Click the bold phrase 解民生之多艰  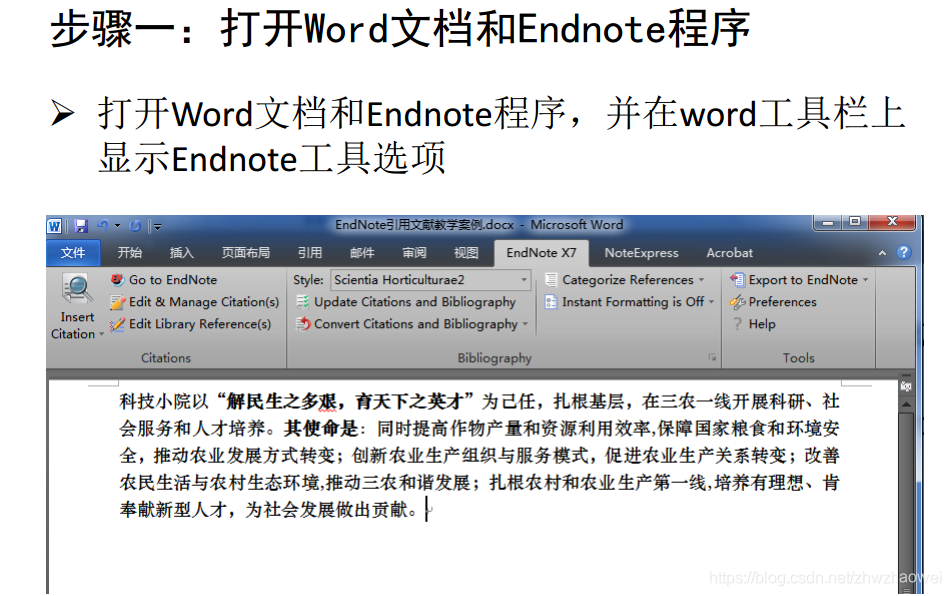(281, 401)
